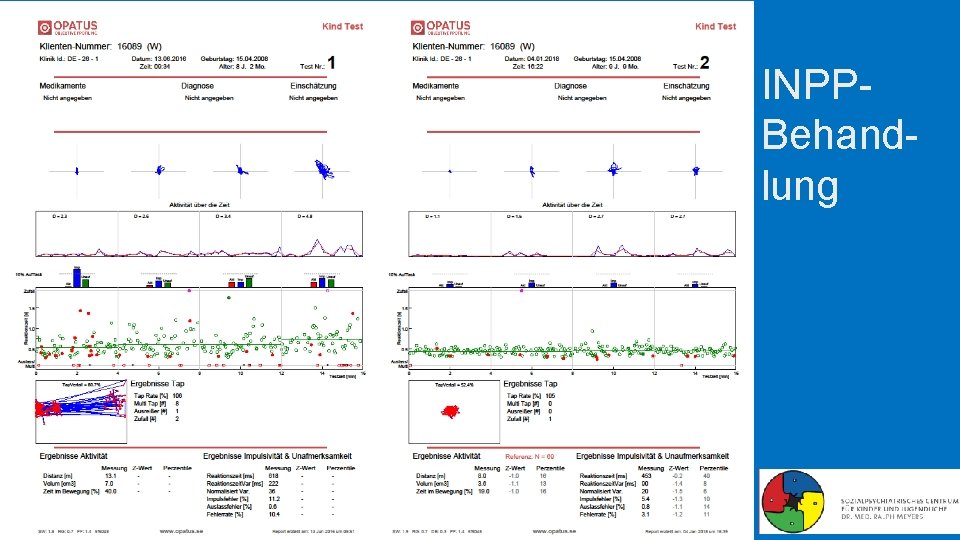Image resolution: width=960 pixels, height=540 pixels.
Task: Click the activity-over-time chart in Test 2
Action: pyautogui.click(x=572, y=234)
